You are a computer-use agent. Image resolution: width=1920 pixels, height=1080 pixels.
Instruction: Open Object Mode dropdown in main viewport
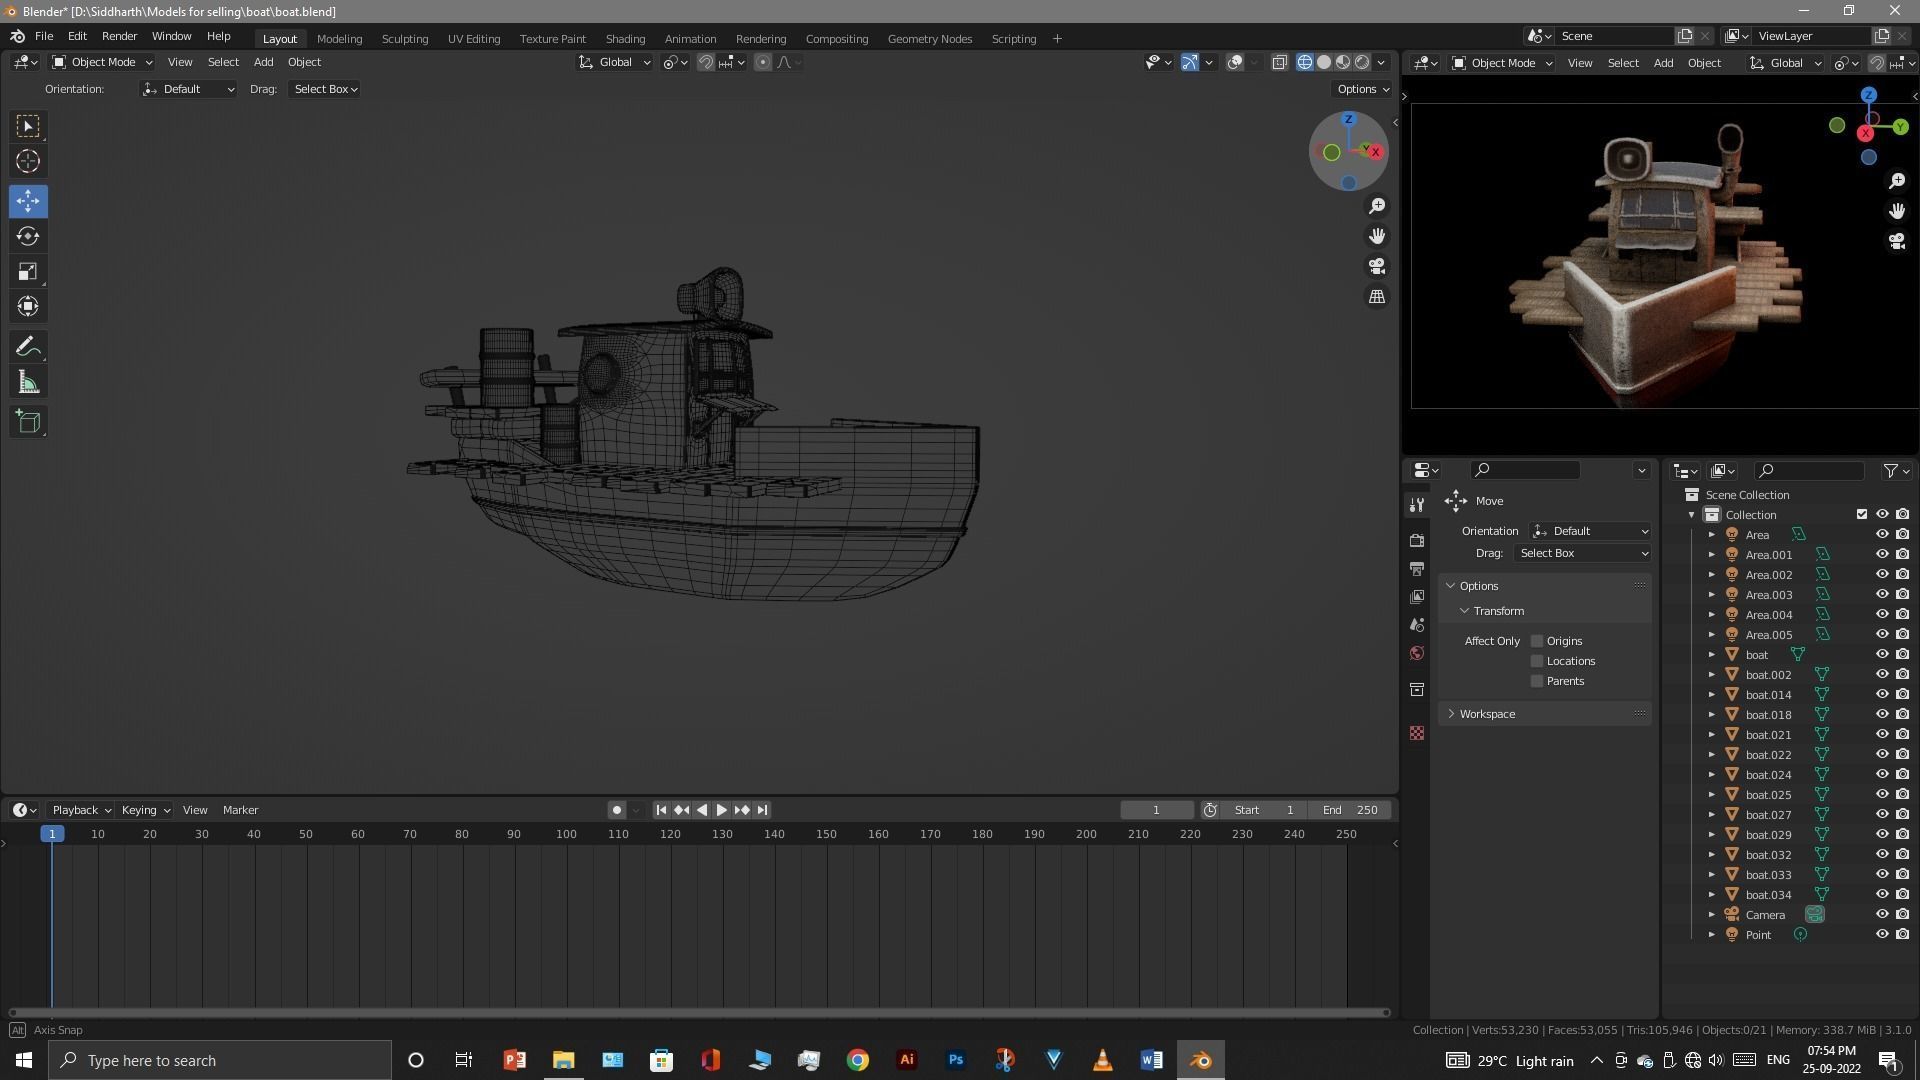[101, 62]
